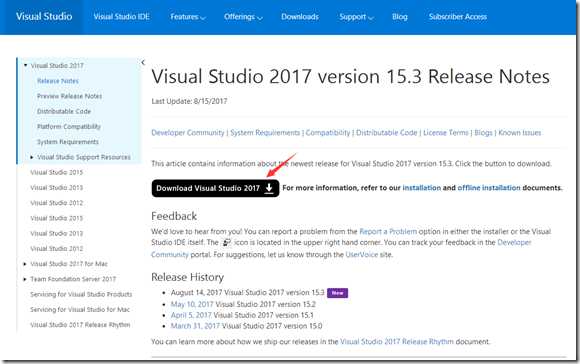Open Visual Studio 2017 Release Rhythm in sidebar
580x364 pixels.
(x=80, y=324)
